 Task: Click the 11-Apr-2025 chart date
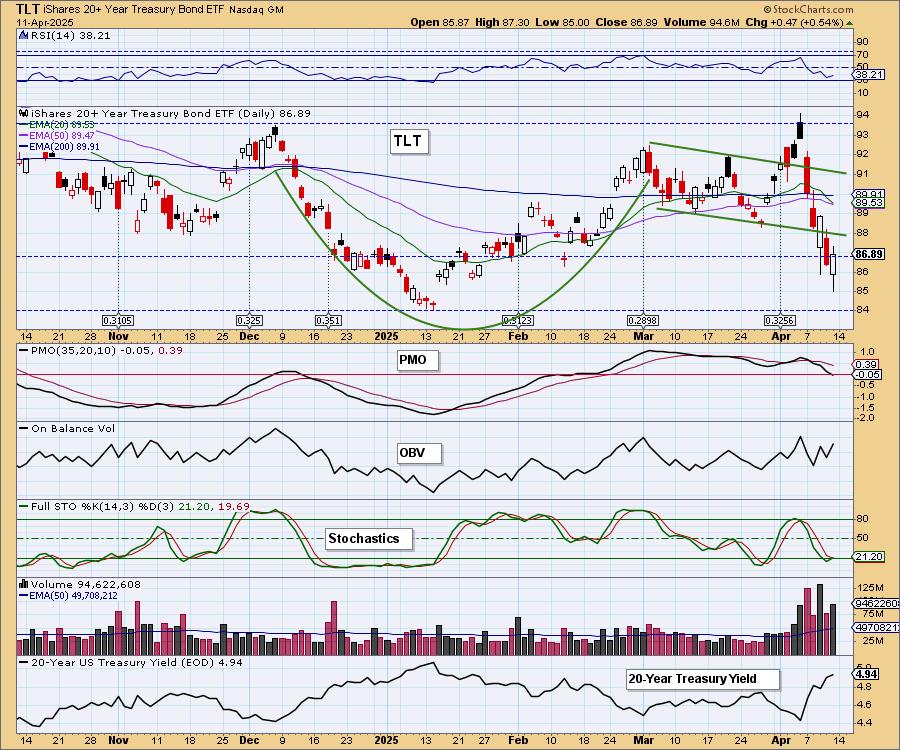45,22
